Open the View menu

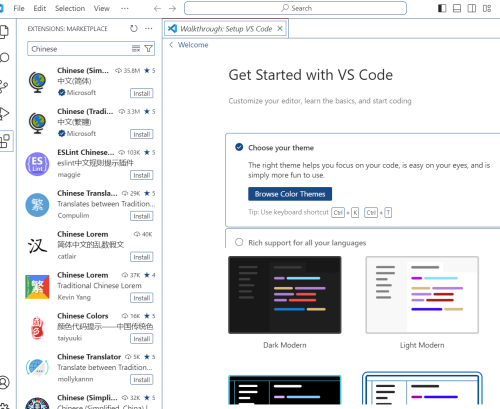tap(102, 8)
